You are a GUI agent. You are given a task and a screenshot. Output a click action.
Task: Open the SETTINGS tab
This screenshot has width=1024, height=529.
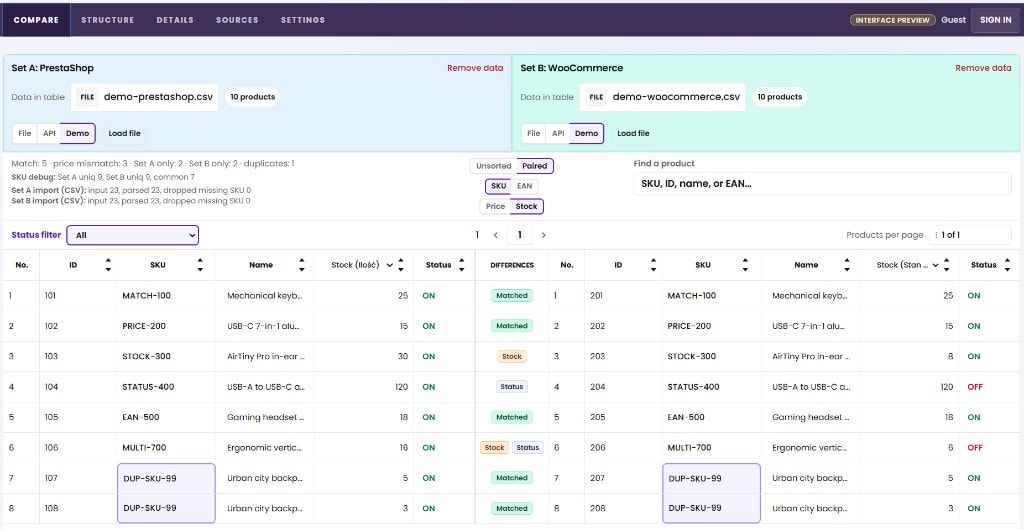click(x=303, y=20)
